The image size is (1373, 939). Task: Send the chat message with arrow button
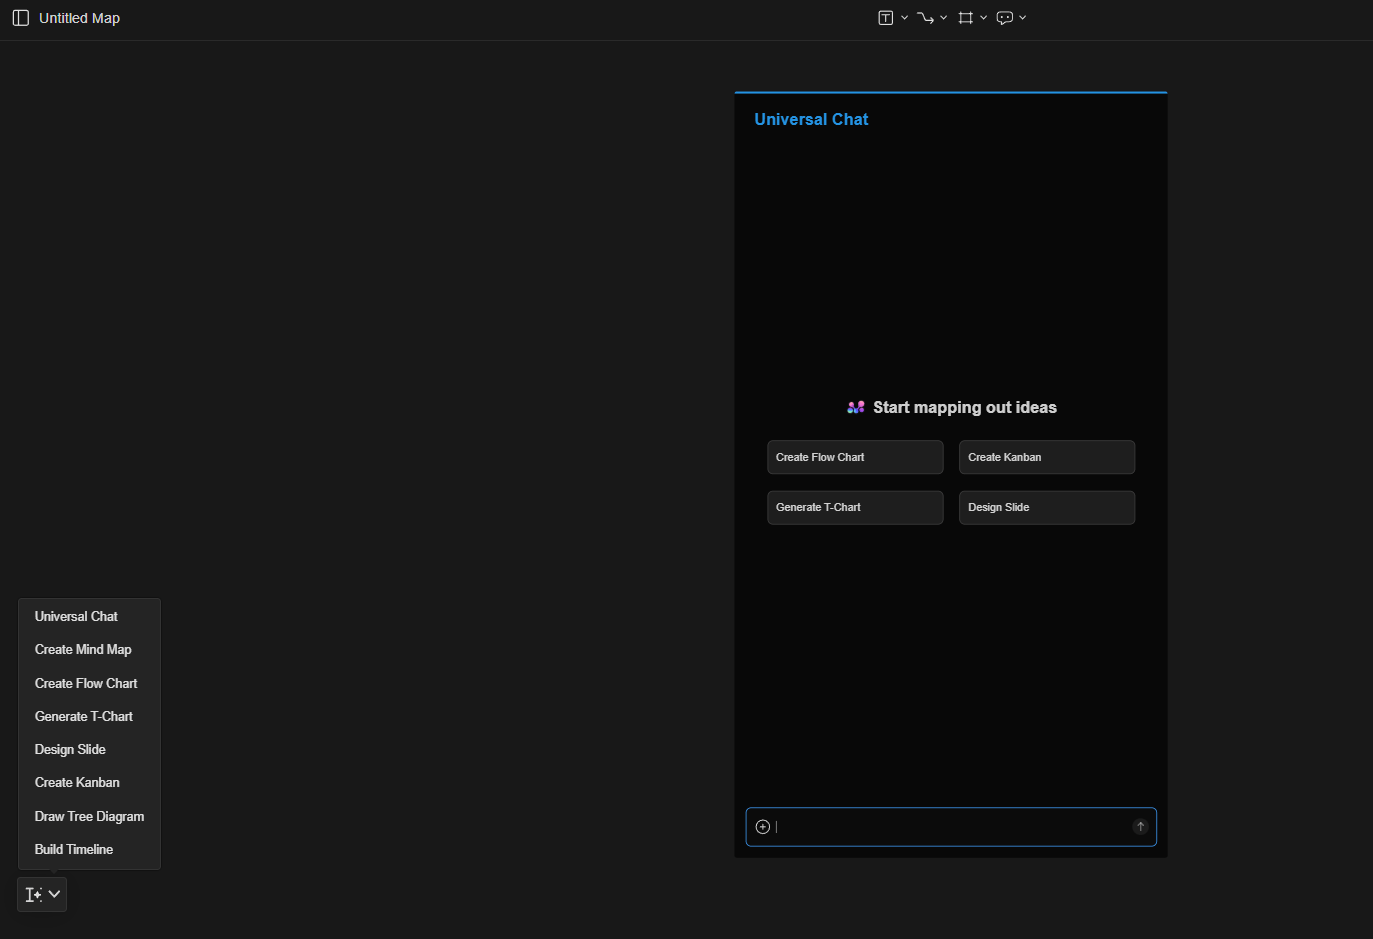(x=1140, y=827)
